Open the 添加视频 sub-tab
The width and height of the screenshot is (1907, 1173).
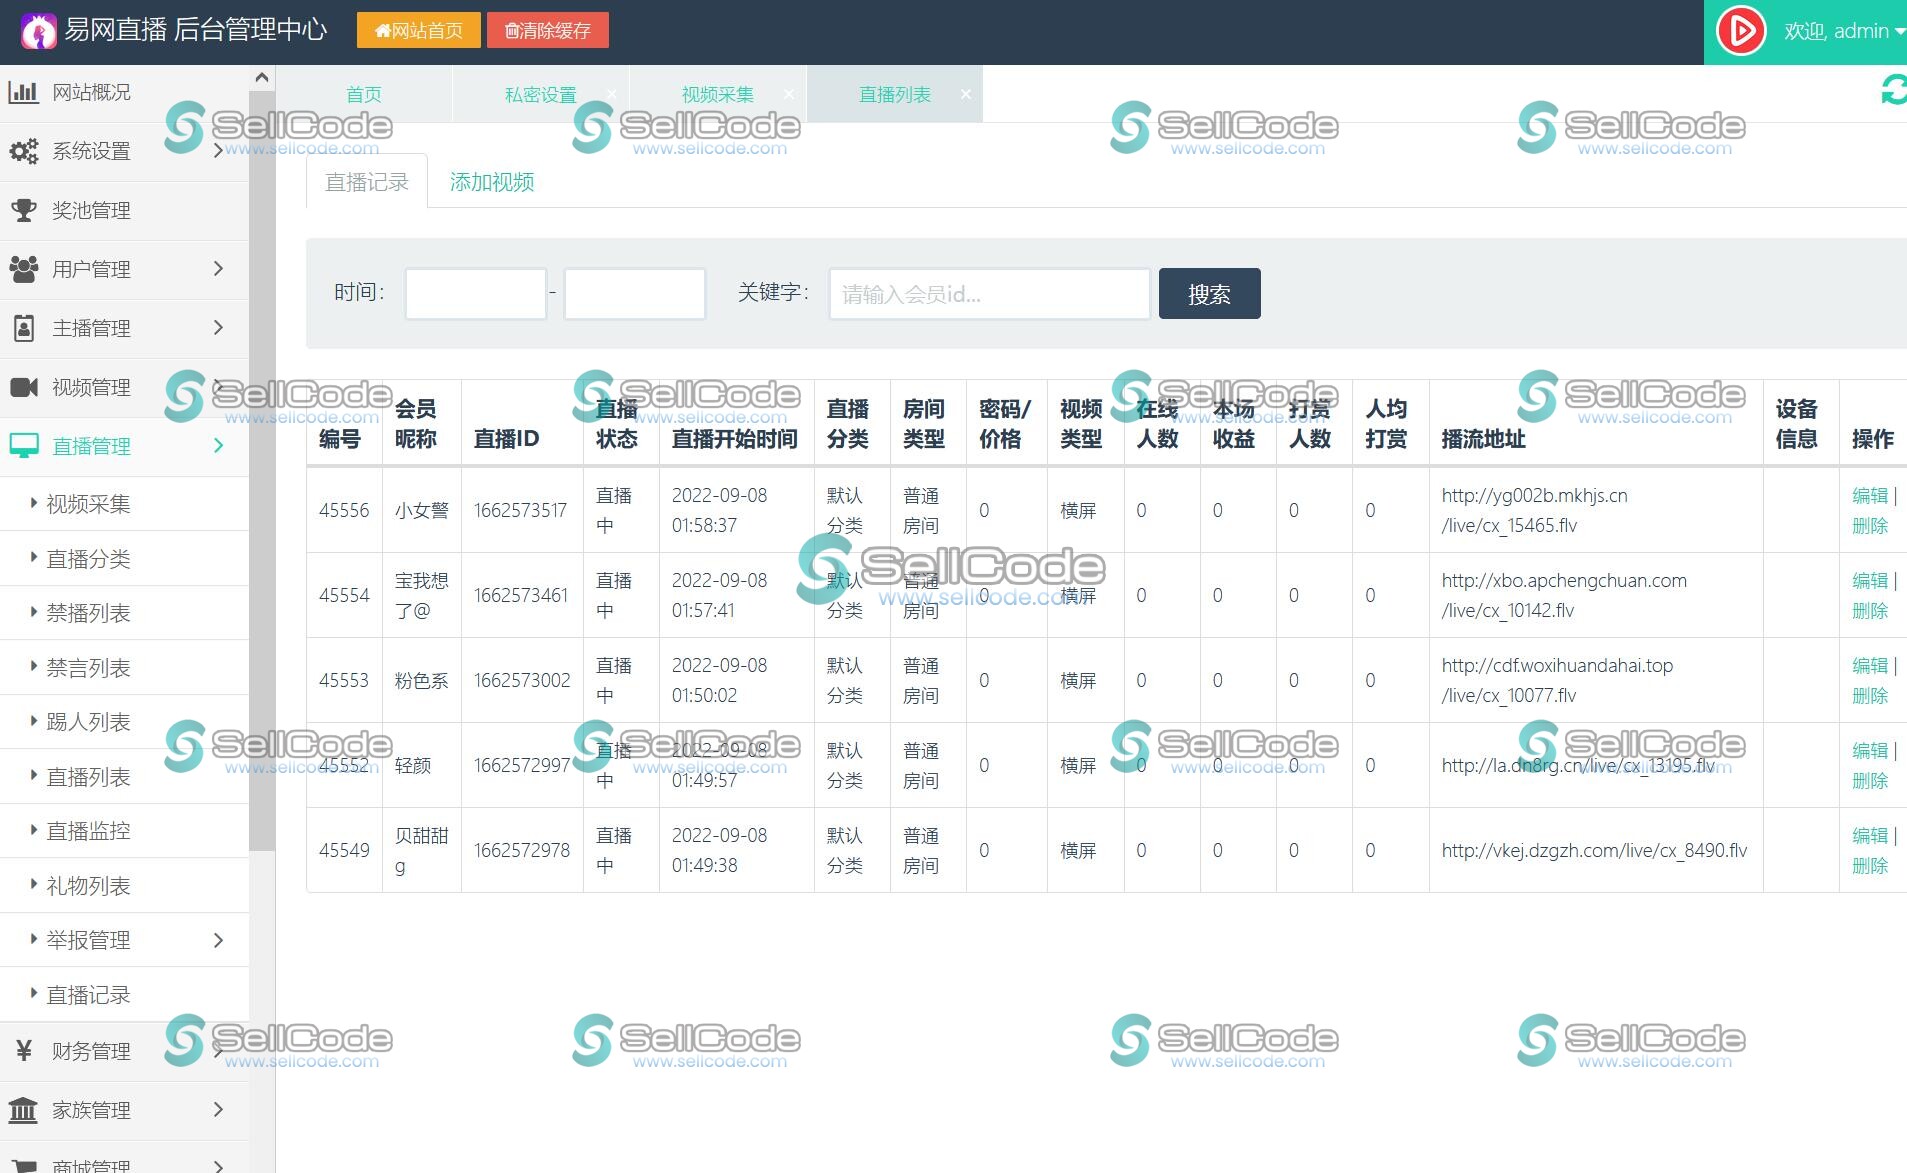492,182
